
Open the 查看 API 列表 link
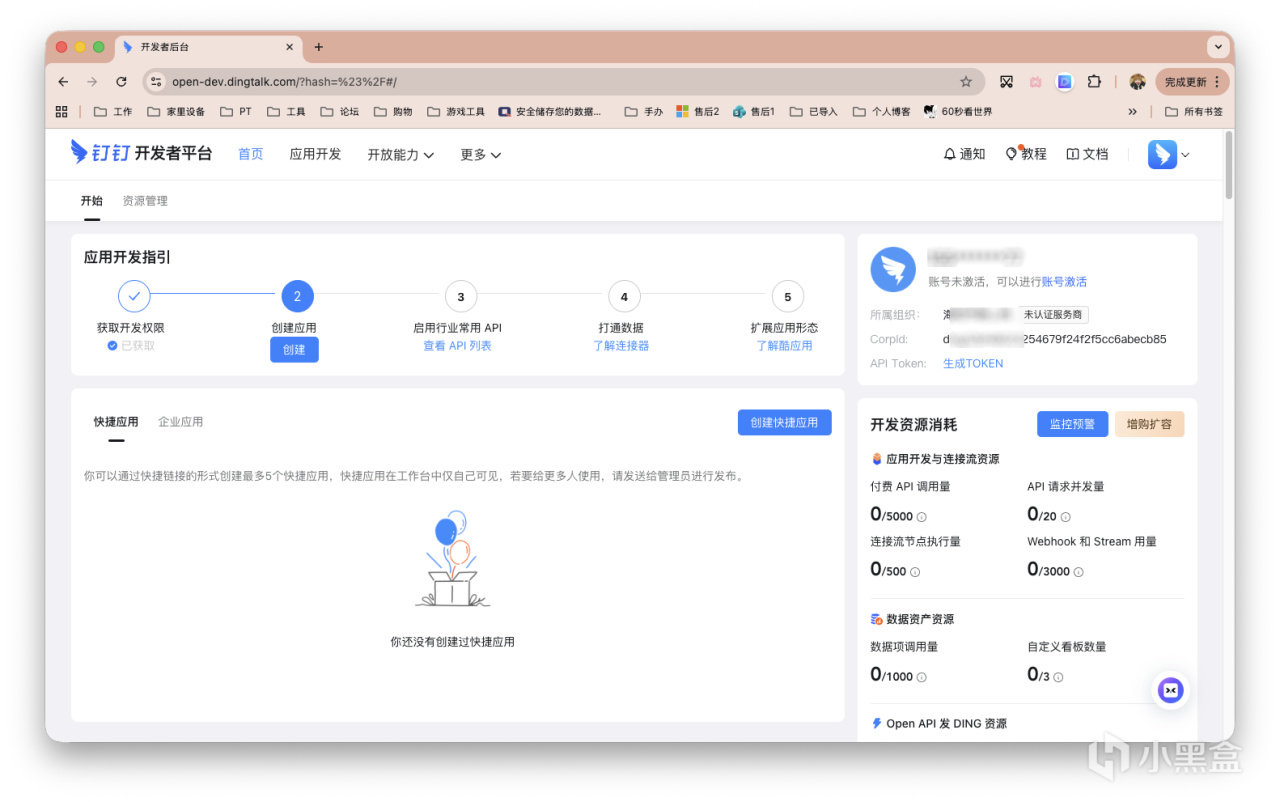coord(457,346)
